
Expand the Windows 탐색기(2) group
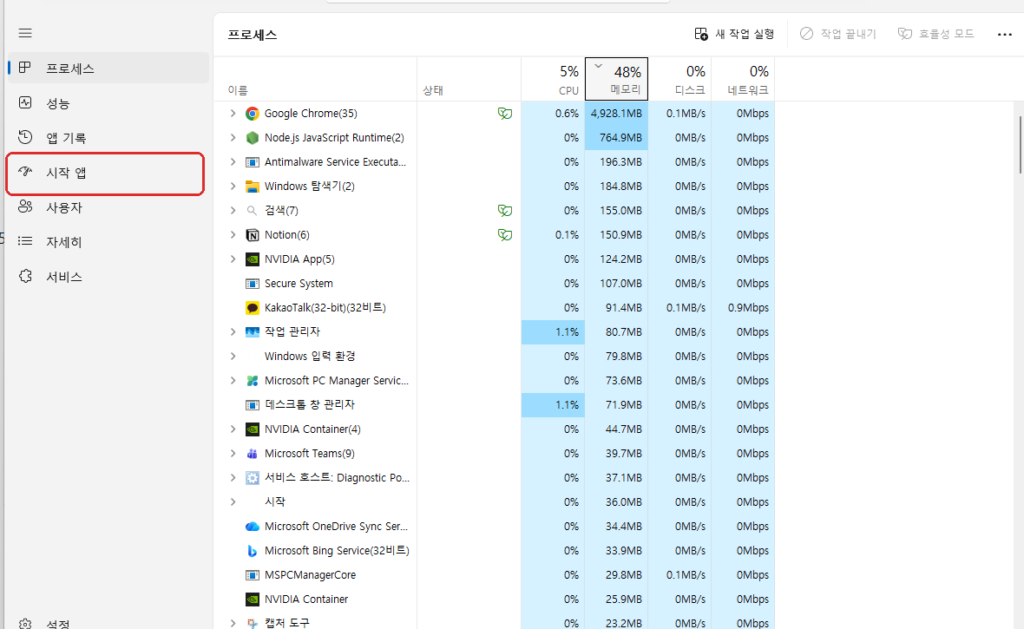[232, 186]
